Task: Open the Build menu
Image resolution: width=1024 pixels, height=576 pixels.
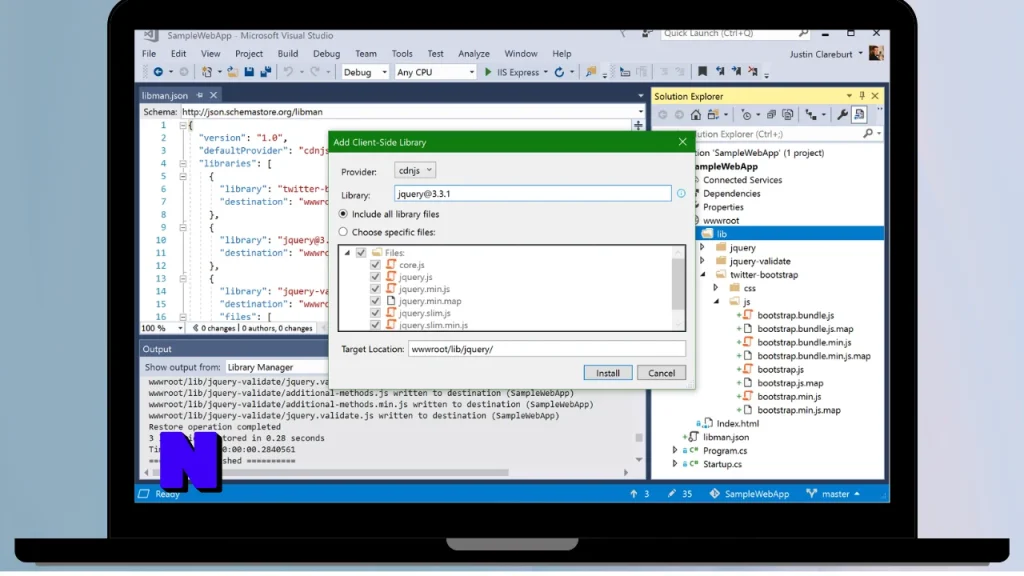Action: pos(287,54)
